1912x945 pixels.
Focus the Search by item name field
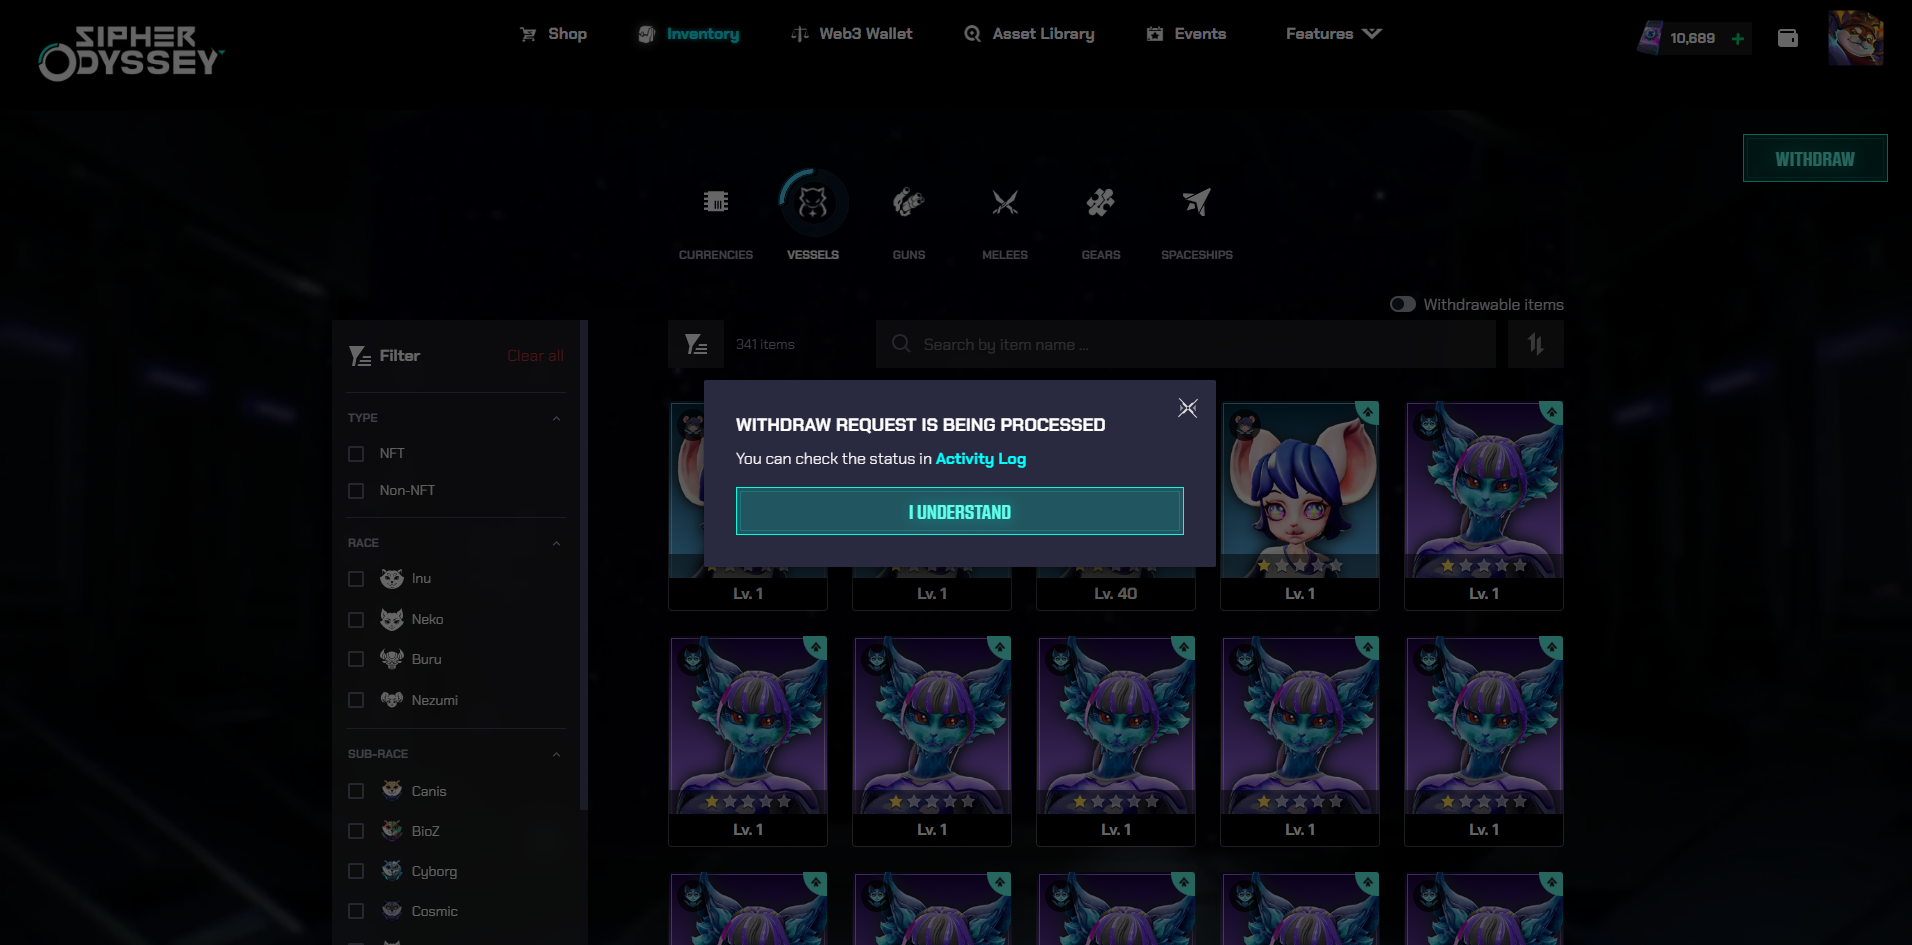coord(1186,344)
